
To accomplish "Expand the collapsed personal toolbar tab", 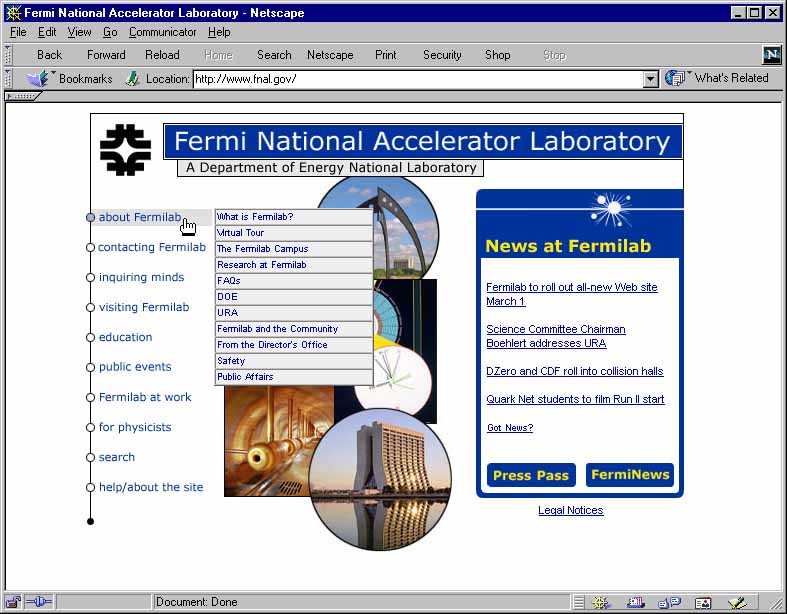I will pyautogui.click(x=22, y=96).
